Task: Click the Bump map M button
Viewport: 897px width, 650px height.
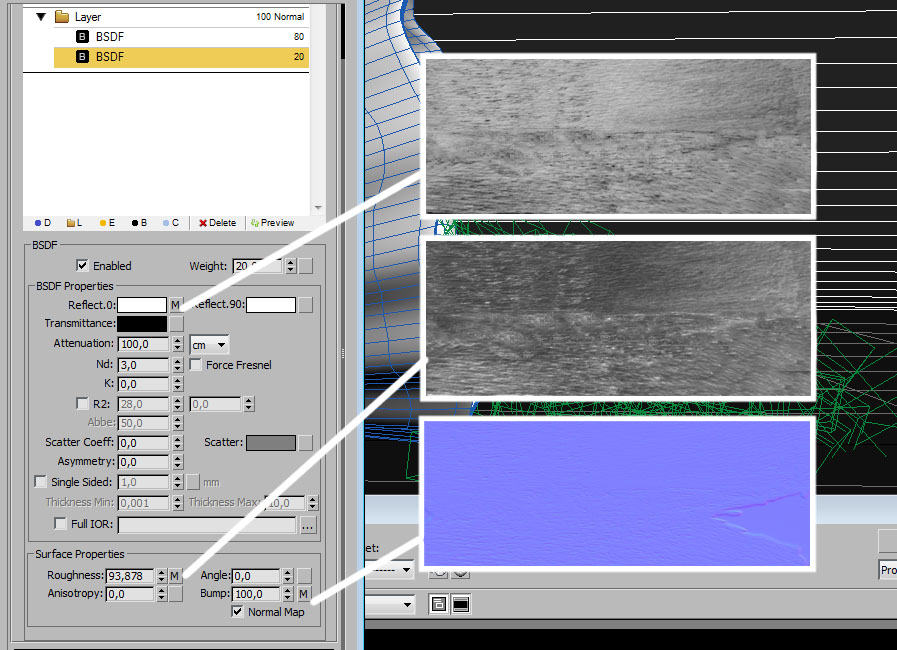Action: coord(304,594)
